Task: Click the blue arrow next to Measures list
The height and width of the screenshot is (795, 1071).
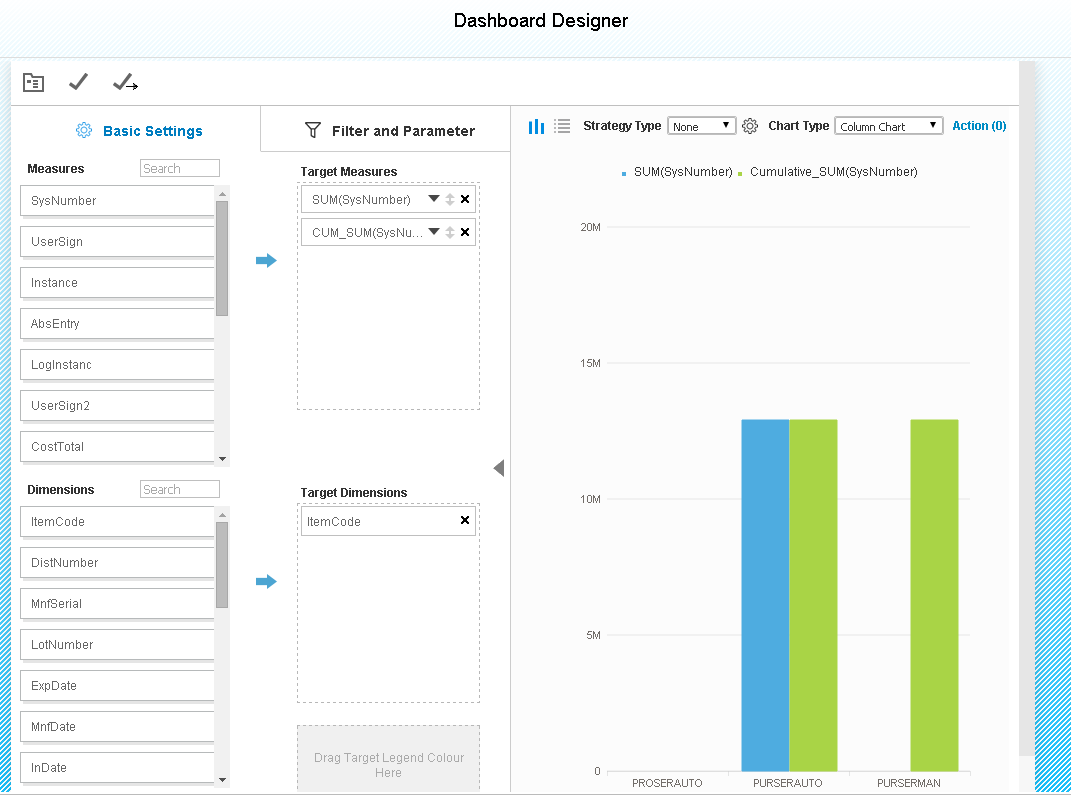Action: click(266, 260)
